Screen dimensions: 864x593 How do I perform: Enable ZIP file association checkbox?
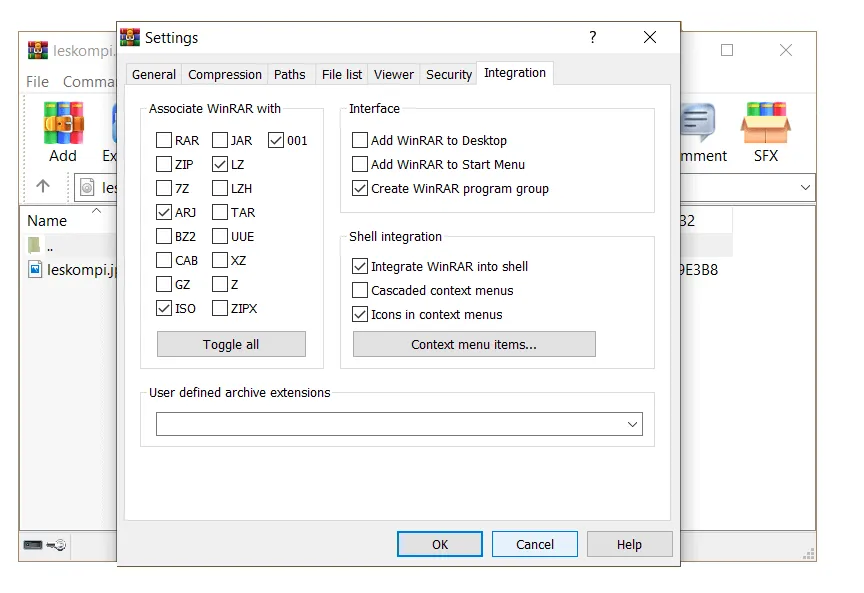164,164
